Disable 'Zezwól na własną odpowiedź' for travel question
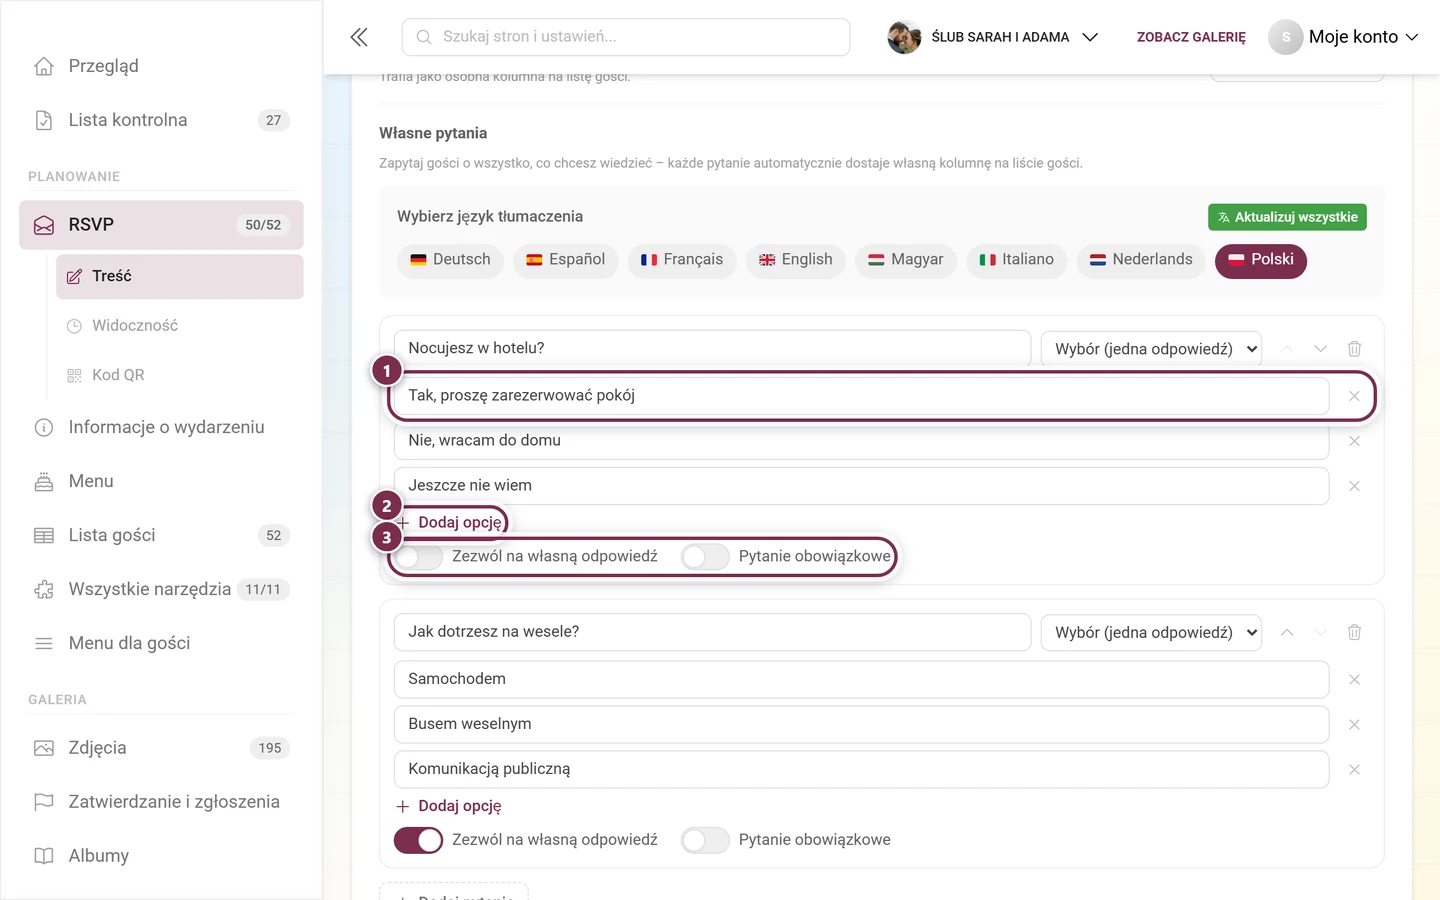1440x900 pixels. pyautogui.click(x=418, y=840)
